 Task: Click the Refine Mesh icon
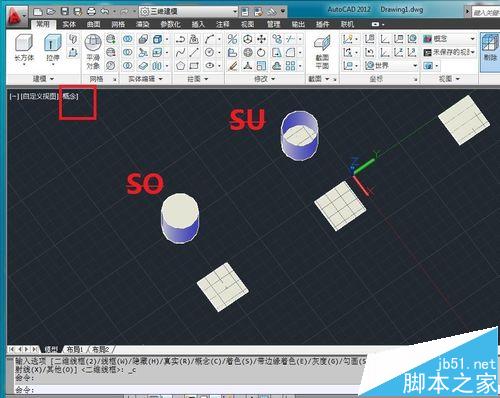(x=111, y=66)
